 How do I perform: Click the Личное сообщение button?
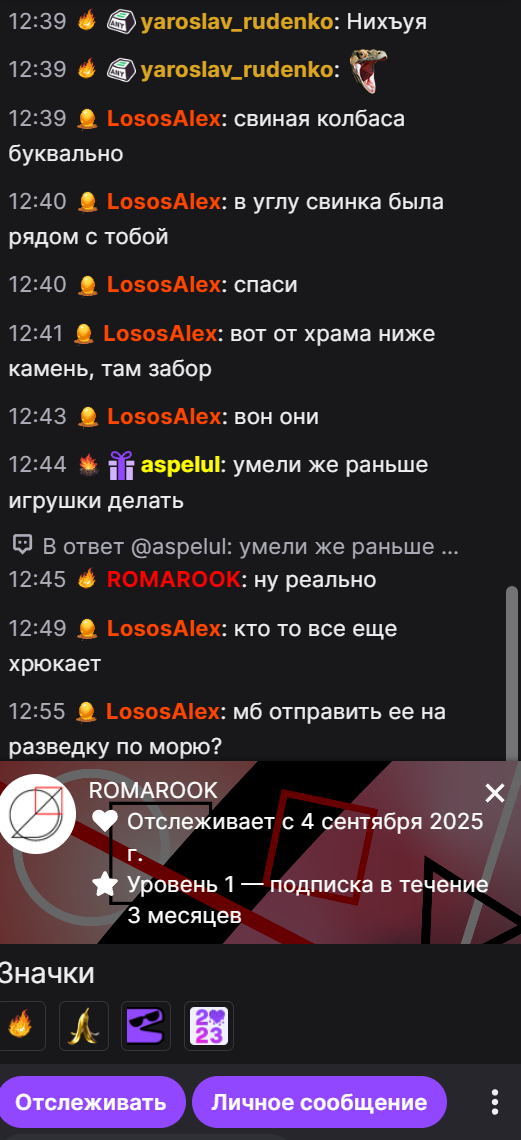click(x=319, y=1102)
